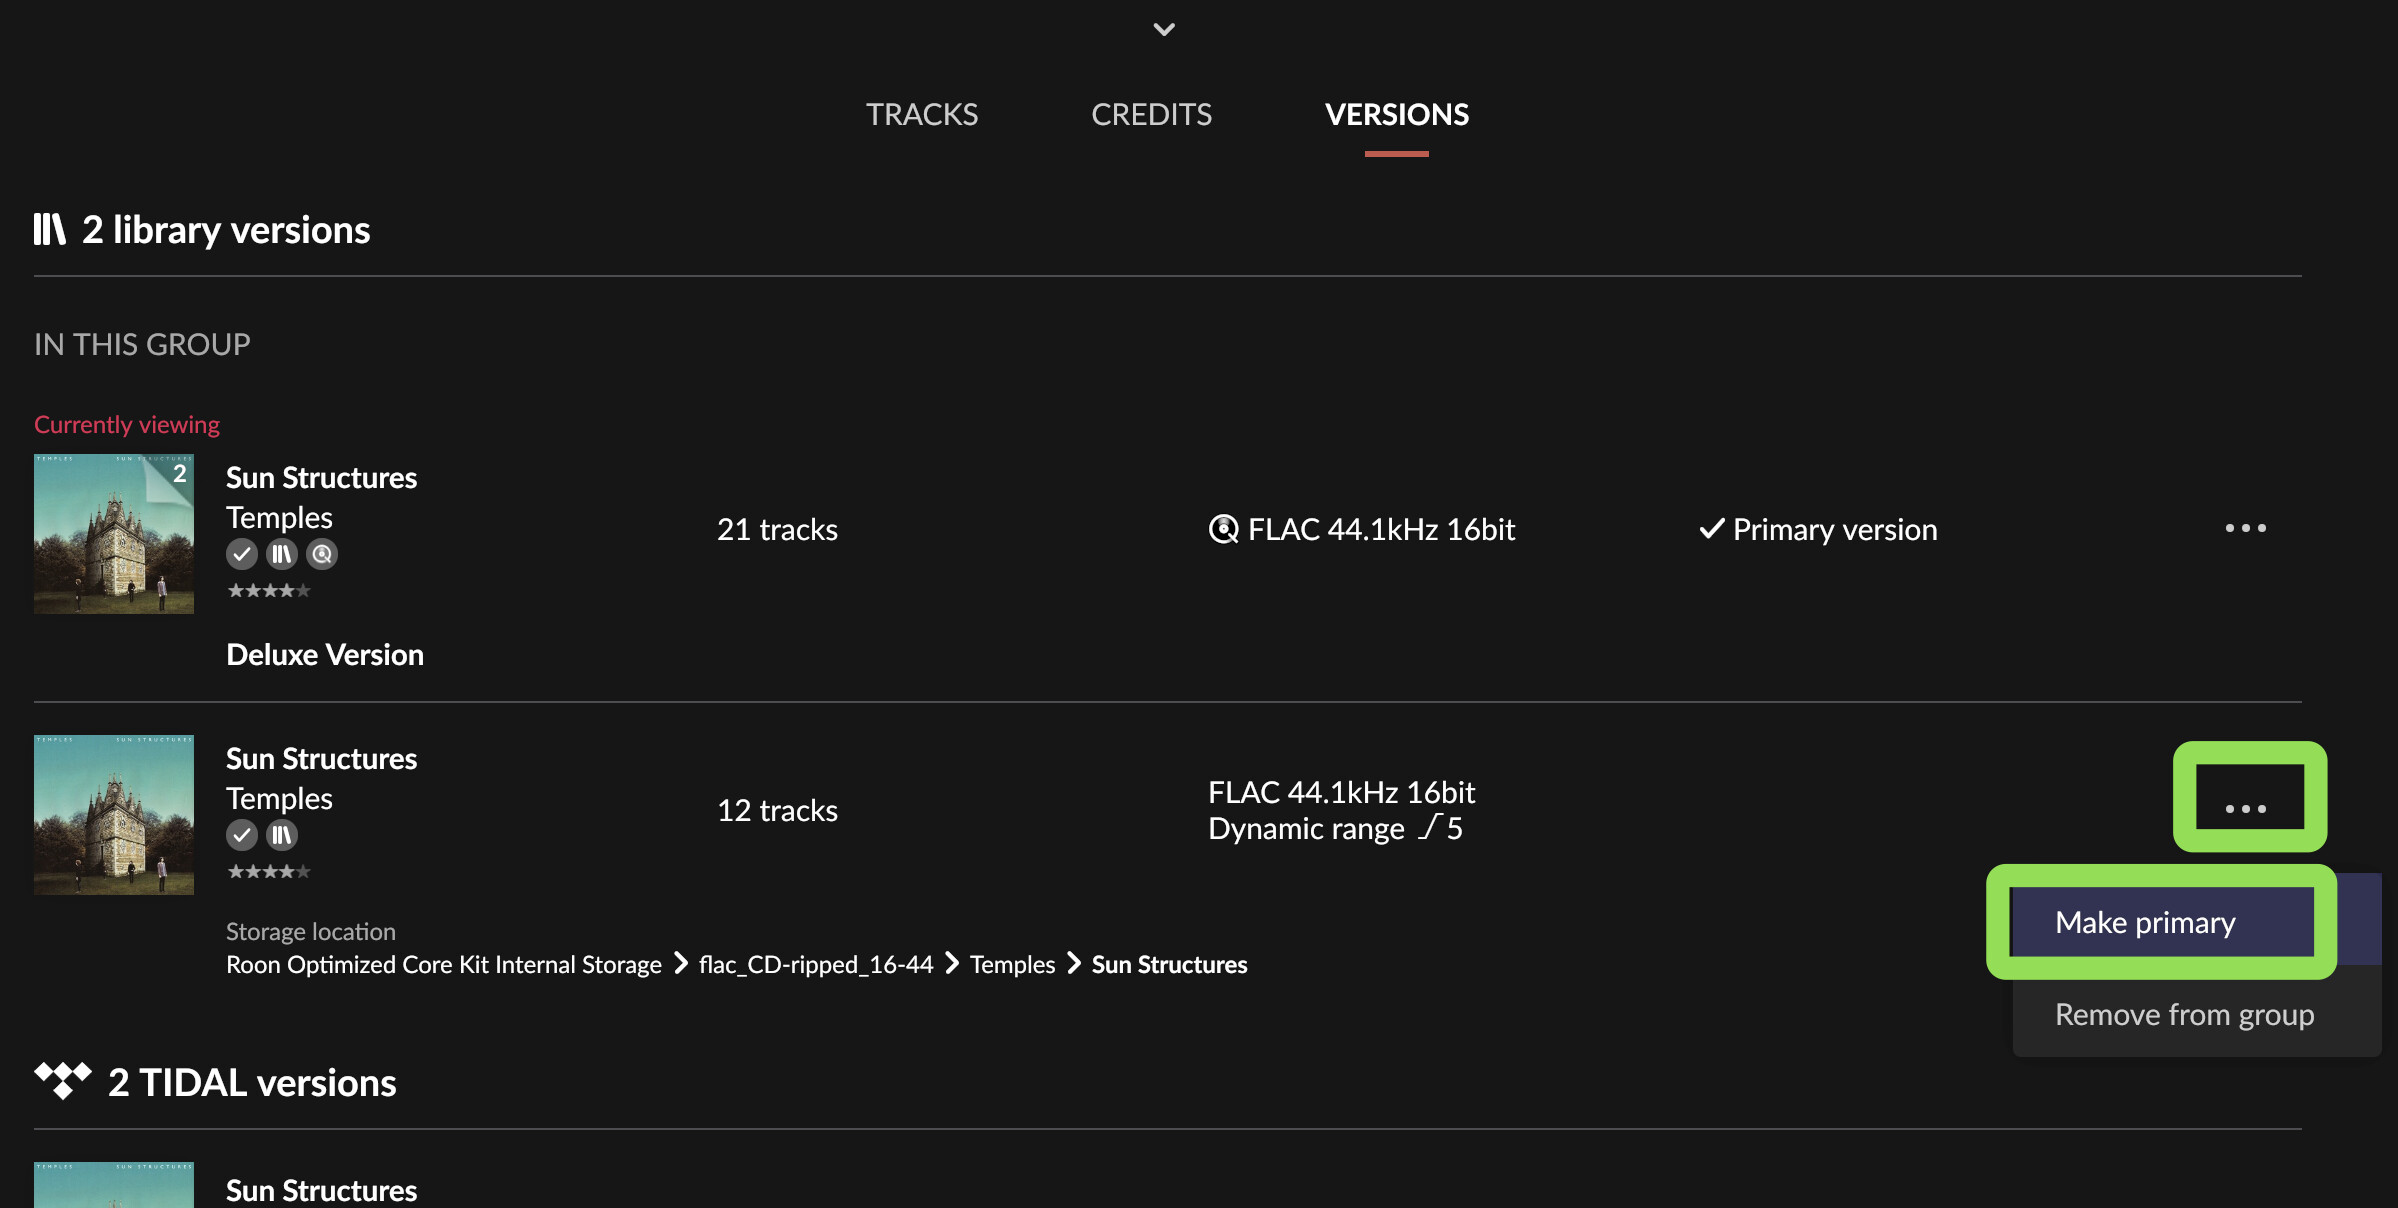
Task: Switch to the CREDITS tab
Action: click(x=1151, y=115)
